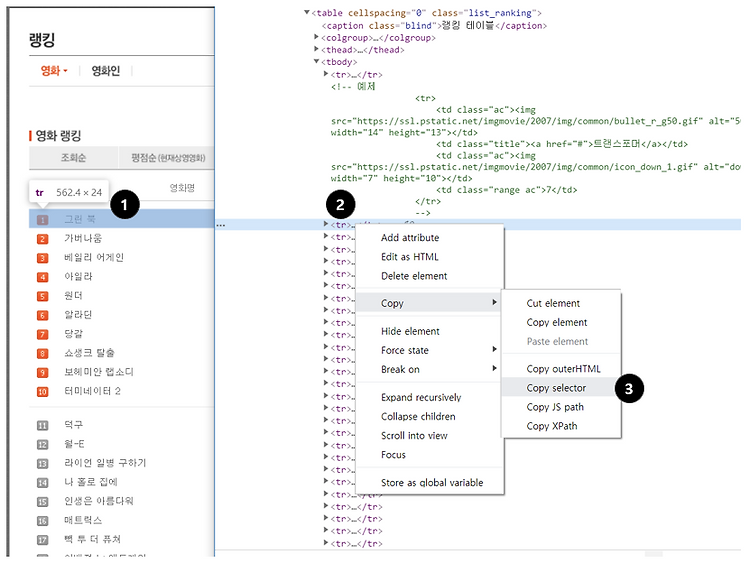Click the rank 6 icon beside 알라딘

coord(43,316)
